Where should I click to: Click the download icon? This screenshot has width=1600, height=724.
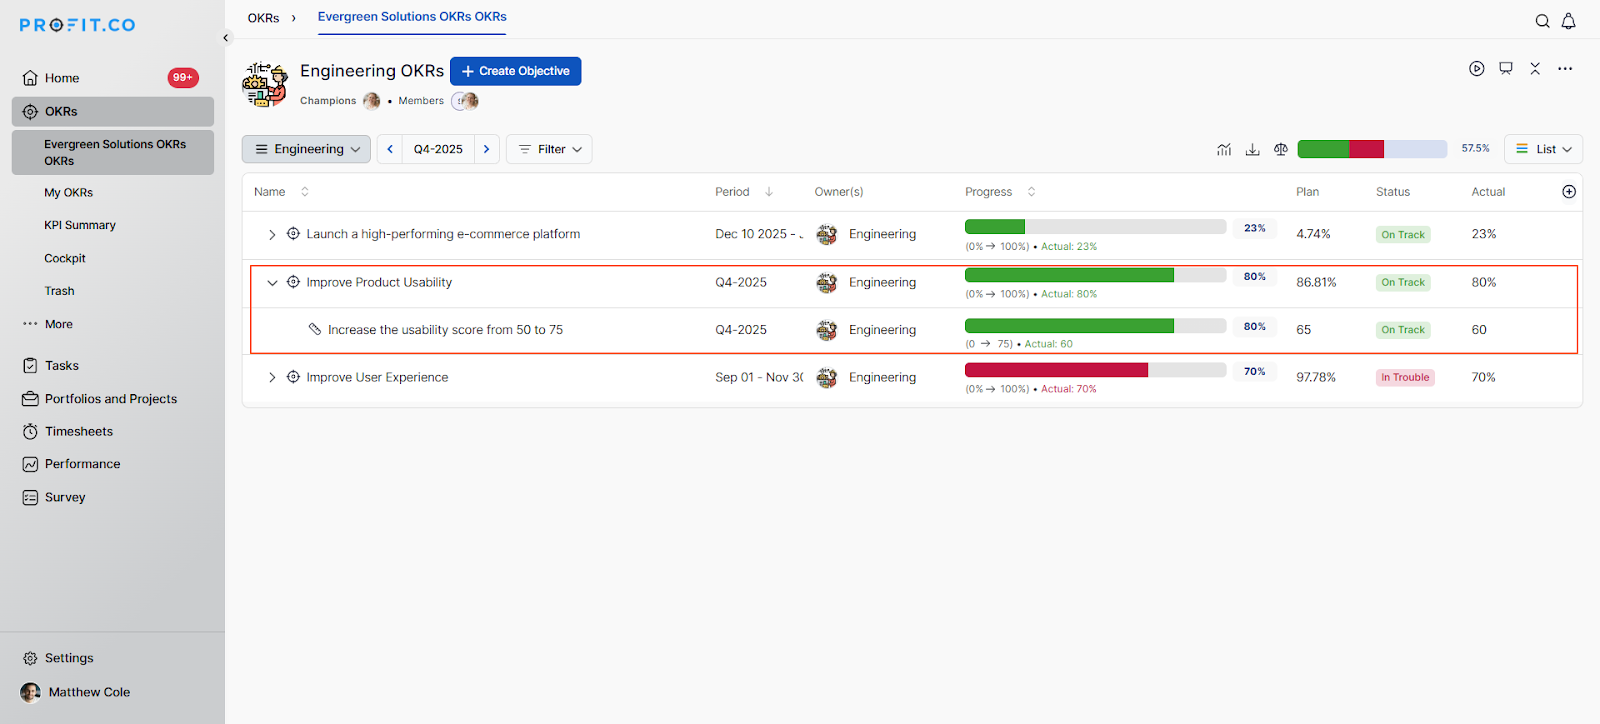(x=1252, y=149)
